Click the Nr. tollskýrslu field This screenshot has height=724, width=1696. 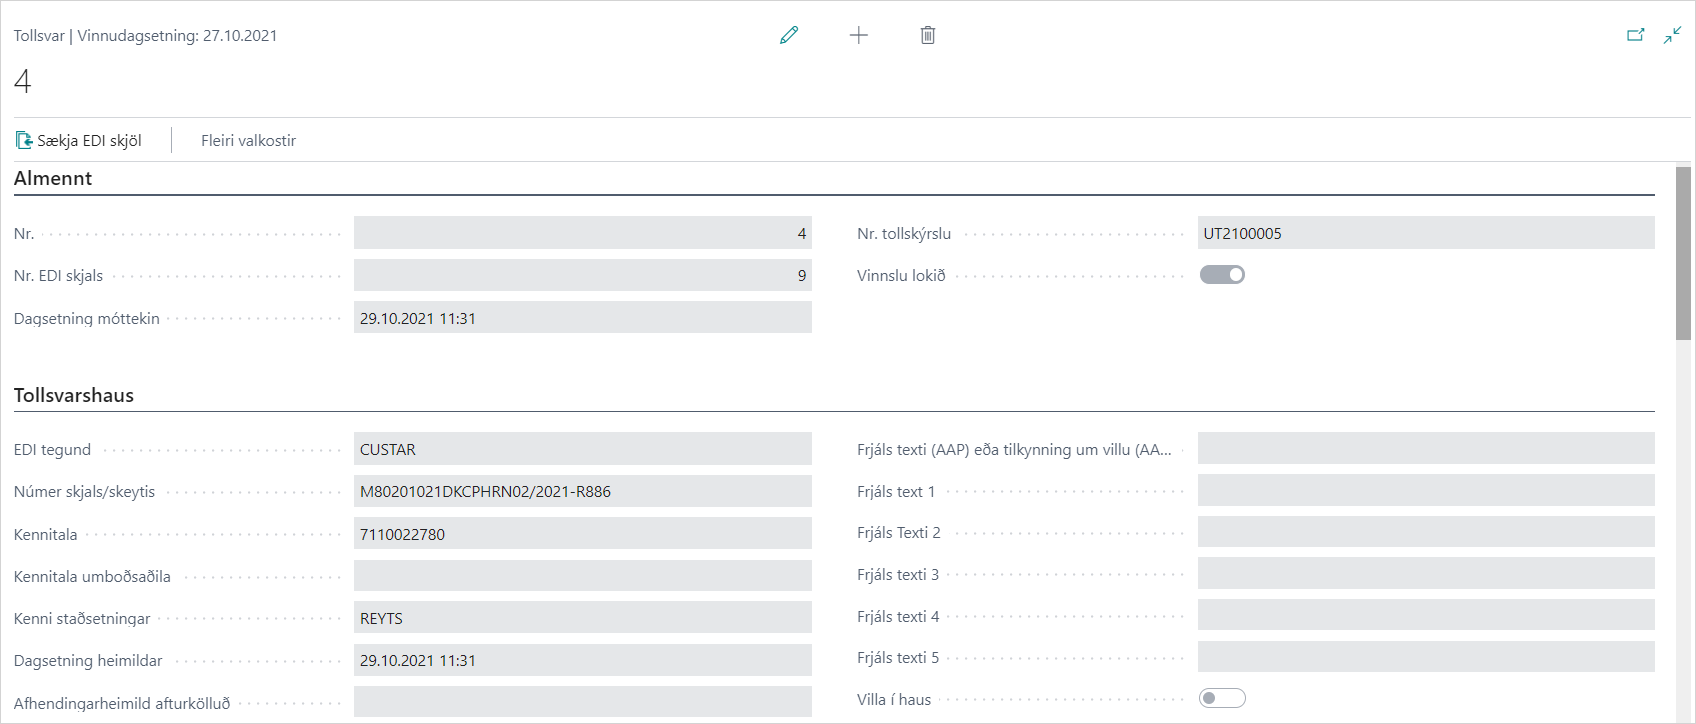pos(1425,234)
